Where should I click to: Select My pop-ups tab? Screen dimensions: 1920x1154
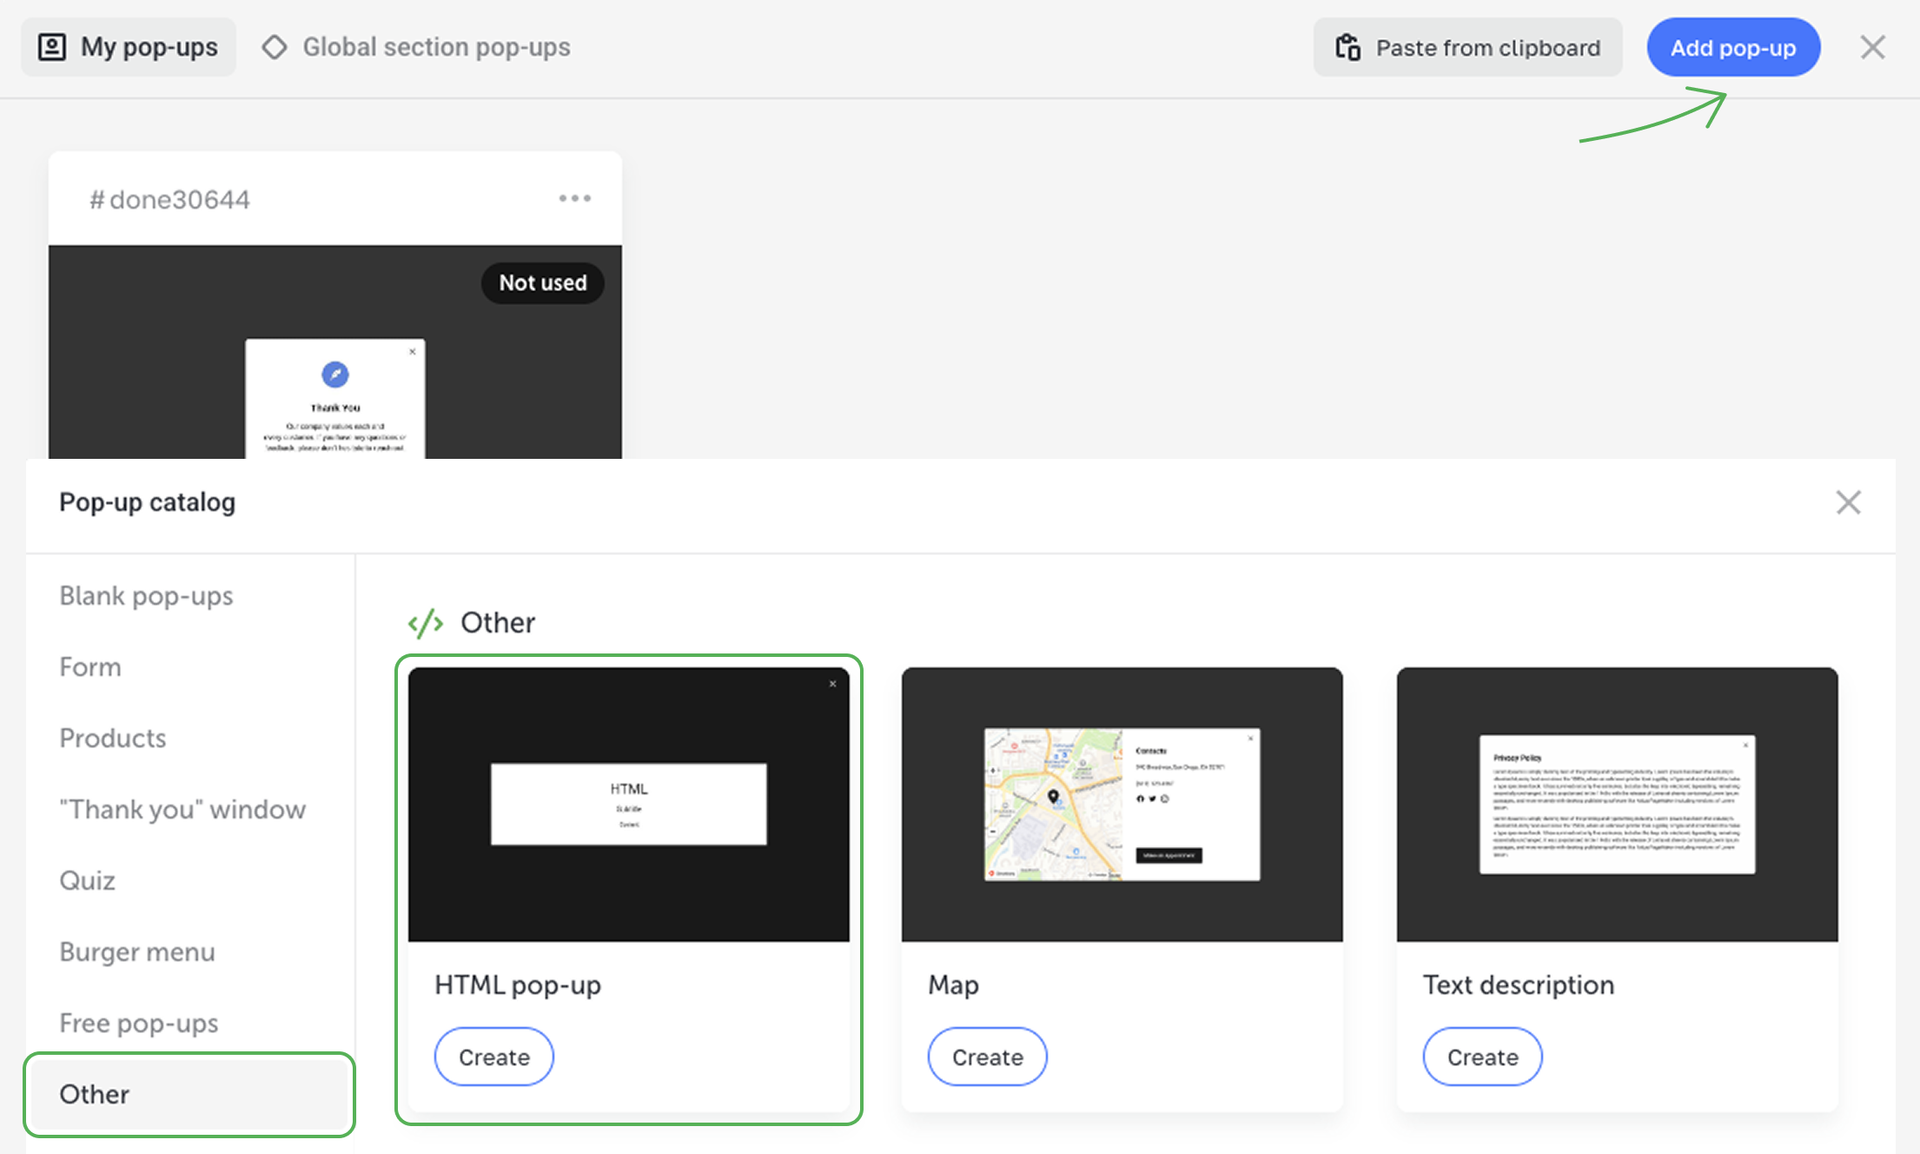point(148,47)
